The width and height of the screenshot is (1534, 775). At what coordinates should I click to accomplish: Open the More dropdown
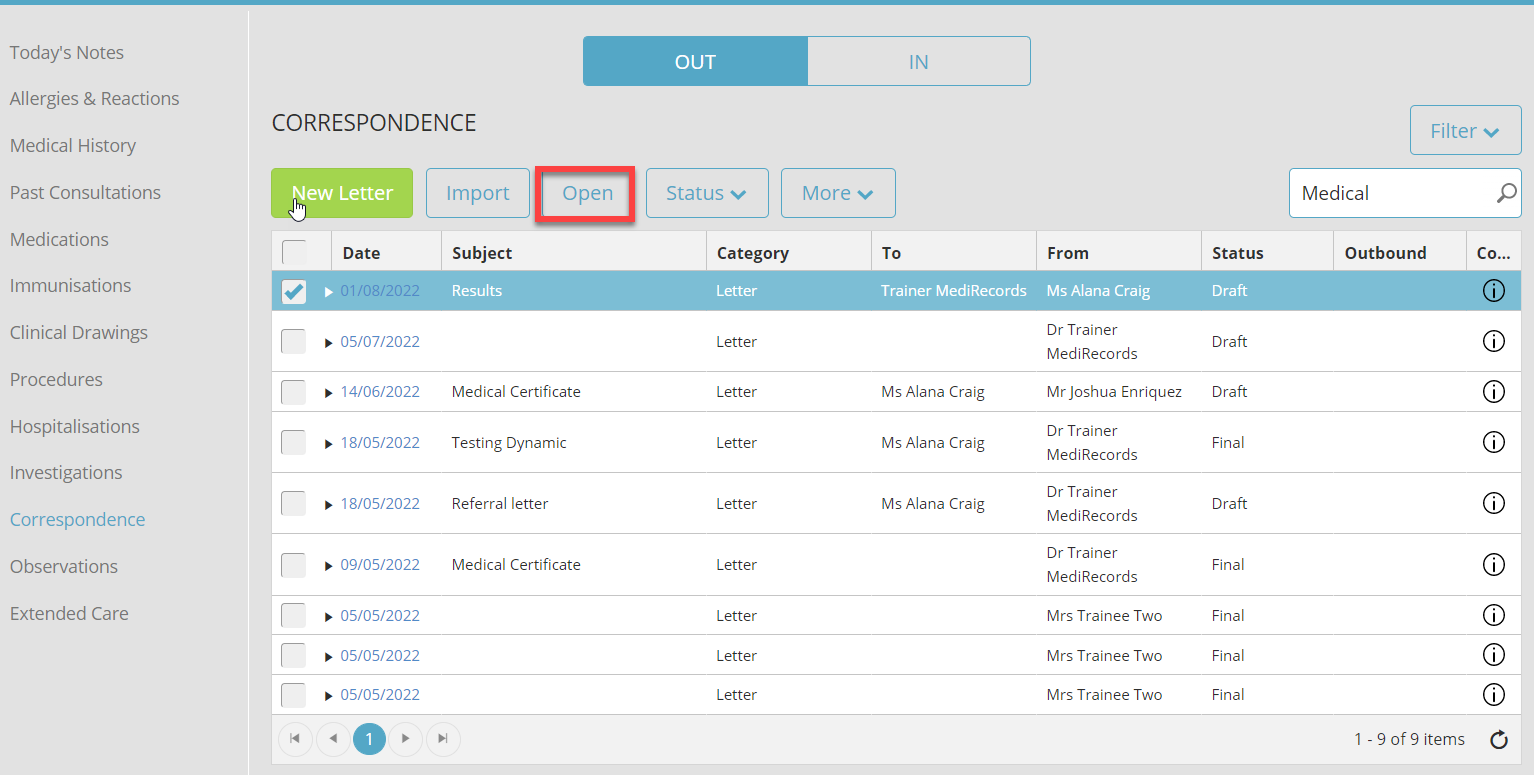click(x=838, y=193)
